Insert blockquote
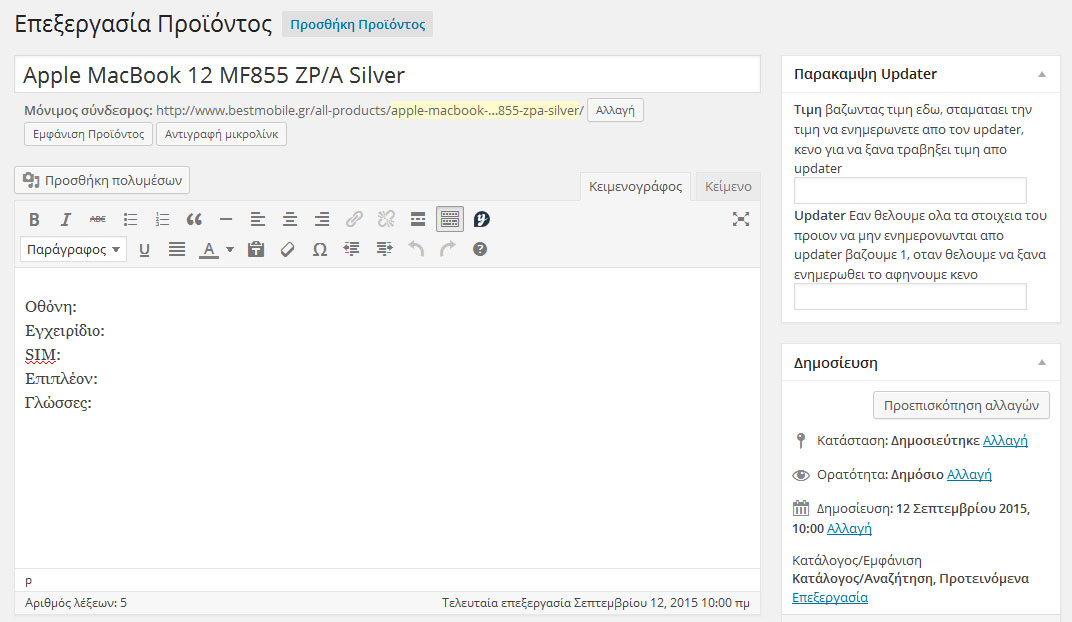The width and height of the screenshot is (1072, 622). tap(194, 219)
